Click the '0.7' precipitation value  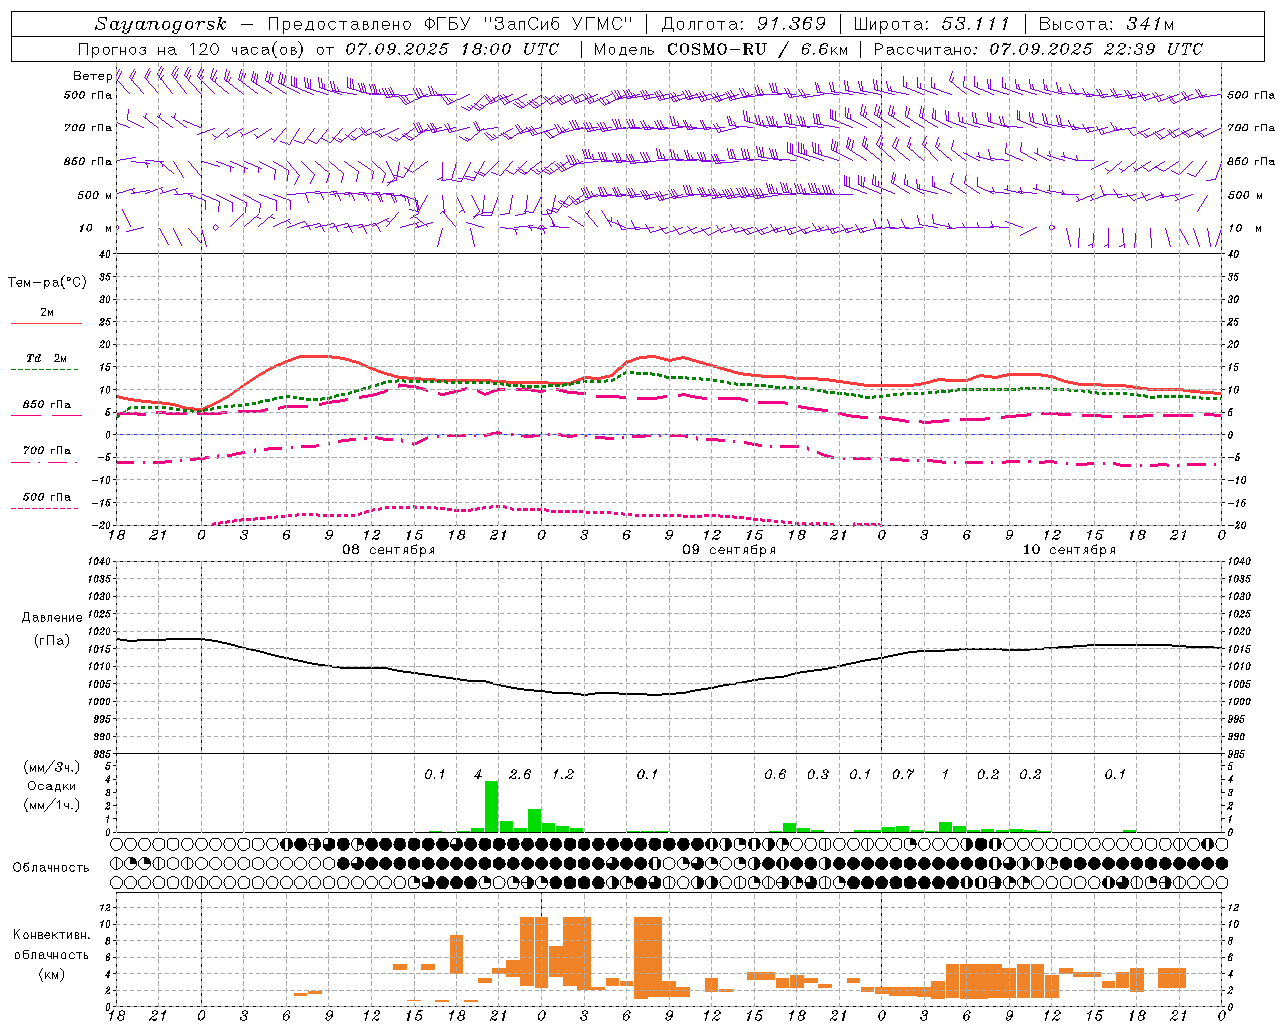[903, 775]
